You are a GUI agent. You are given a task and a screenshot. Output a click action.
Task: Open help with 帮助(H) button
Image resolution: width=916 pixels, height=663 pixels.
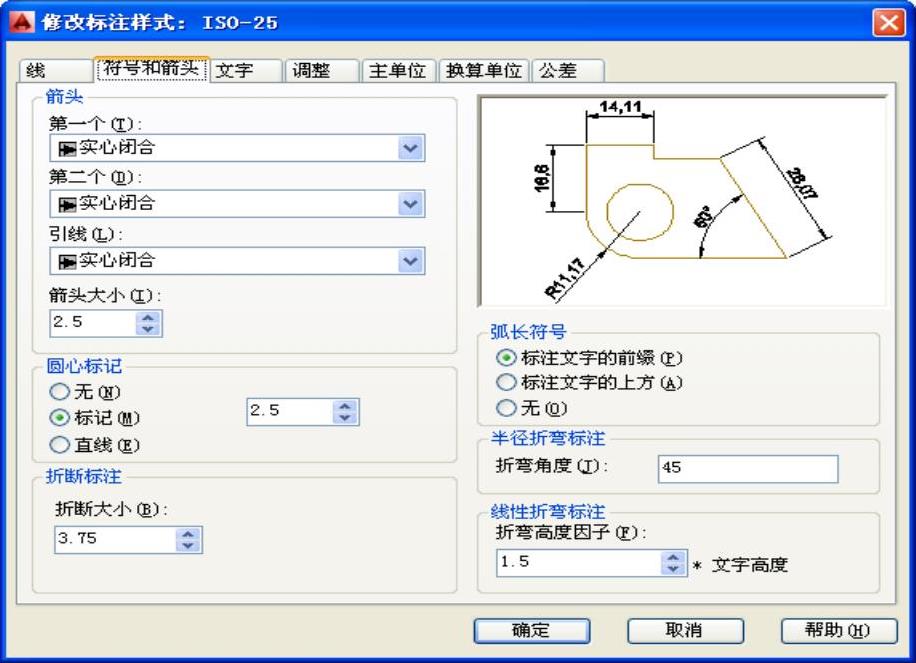pyautogui.click(x=839, y=631)
